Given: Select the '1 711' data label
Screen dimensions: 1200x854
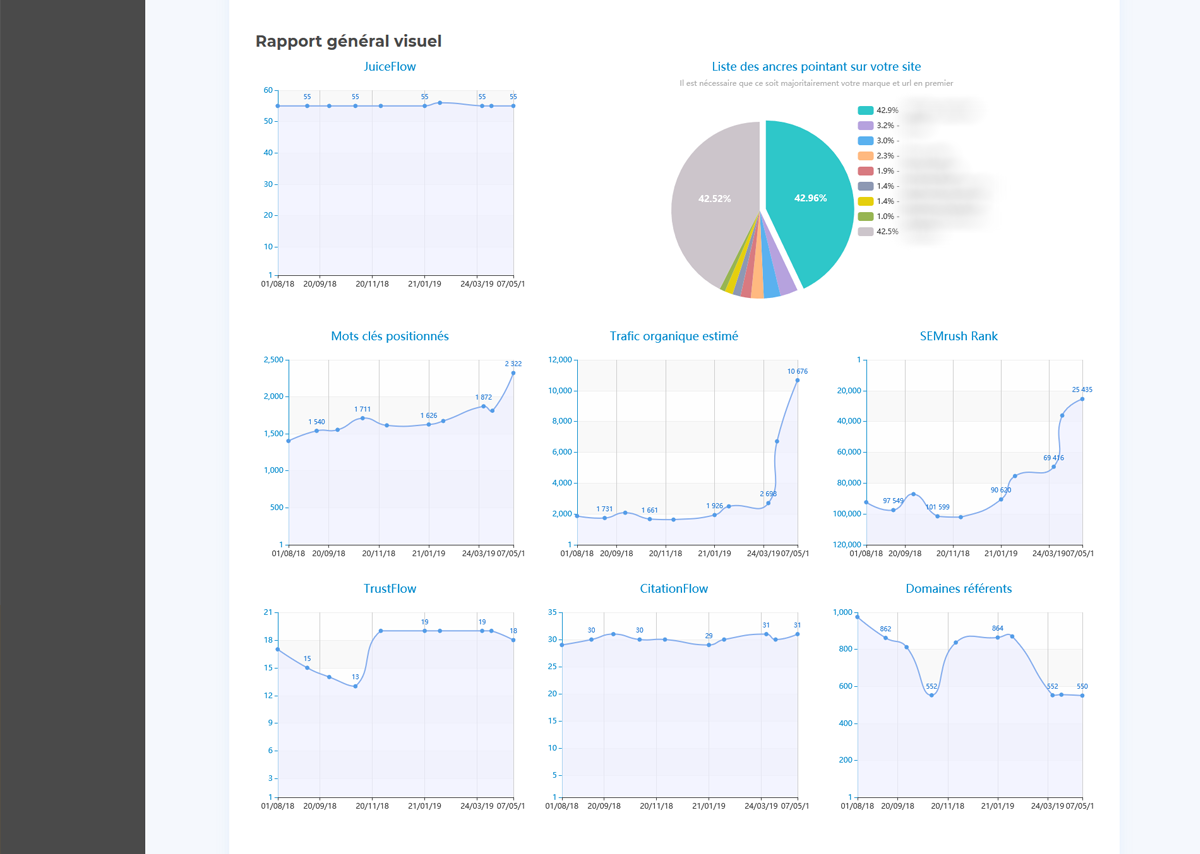Looking at the screenshot, I should click(363, 409).
